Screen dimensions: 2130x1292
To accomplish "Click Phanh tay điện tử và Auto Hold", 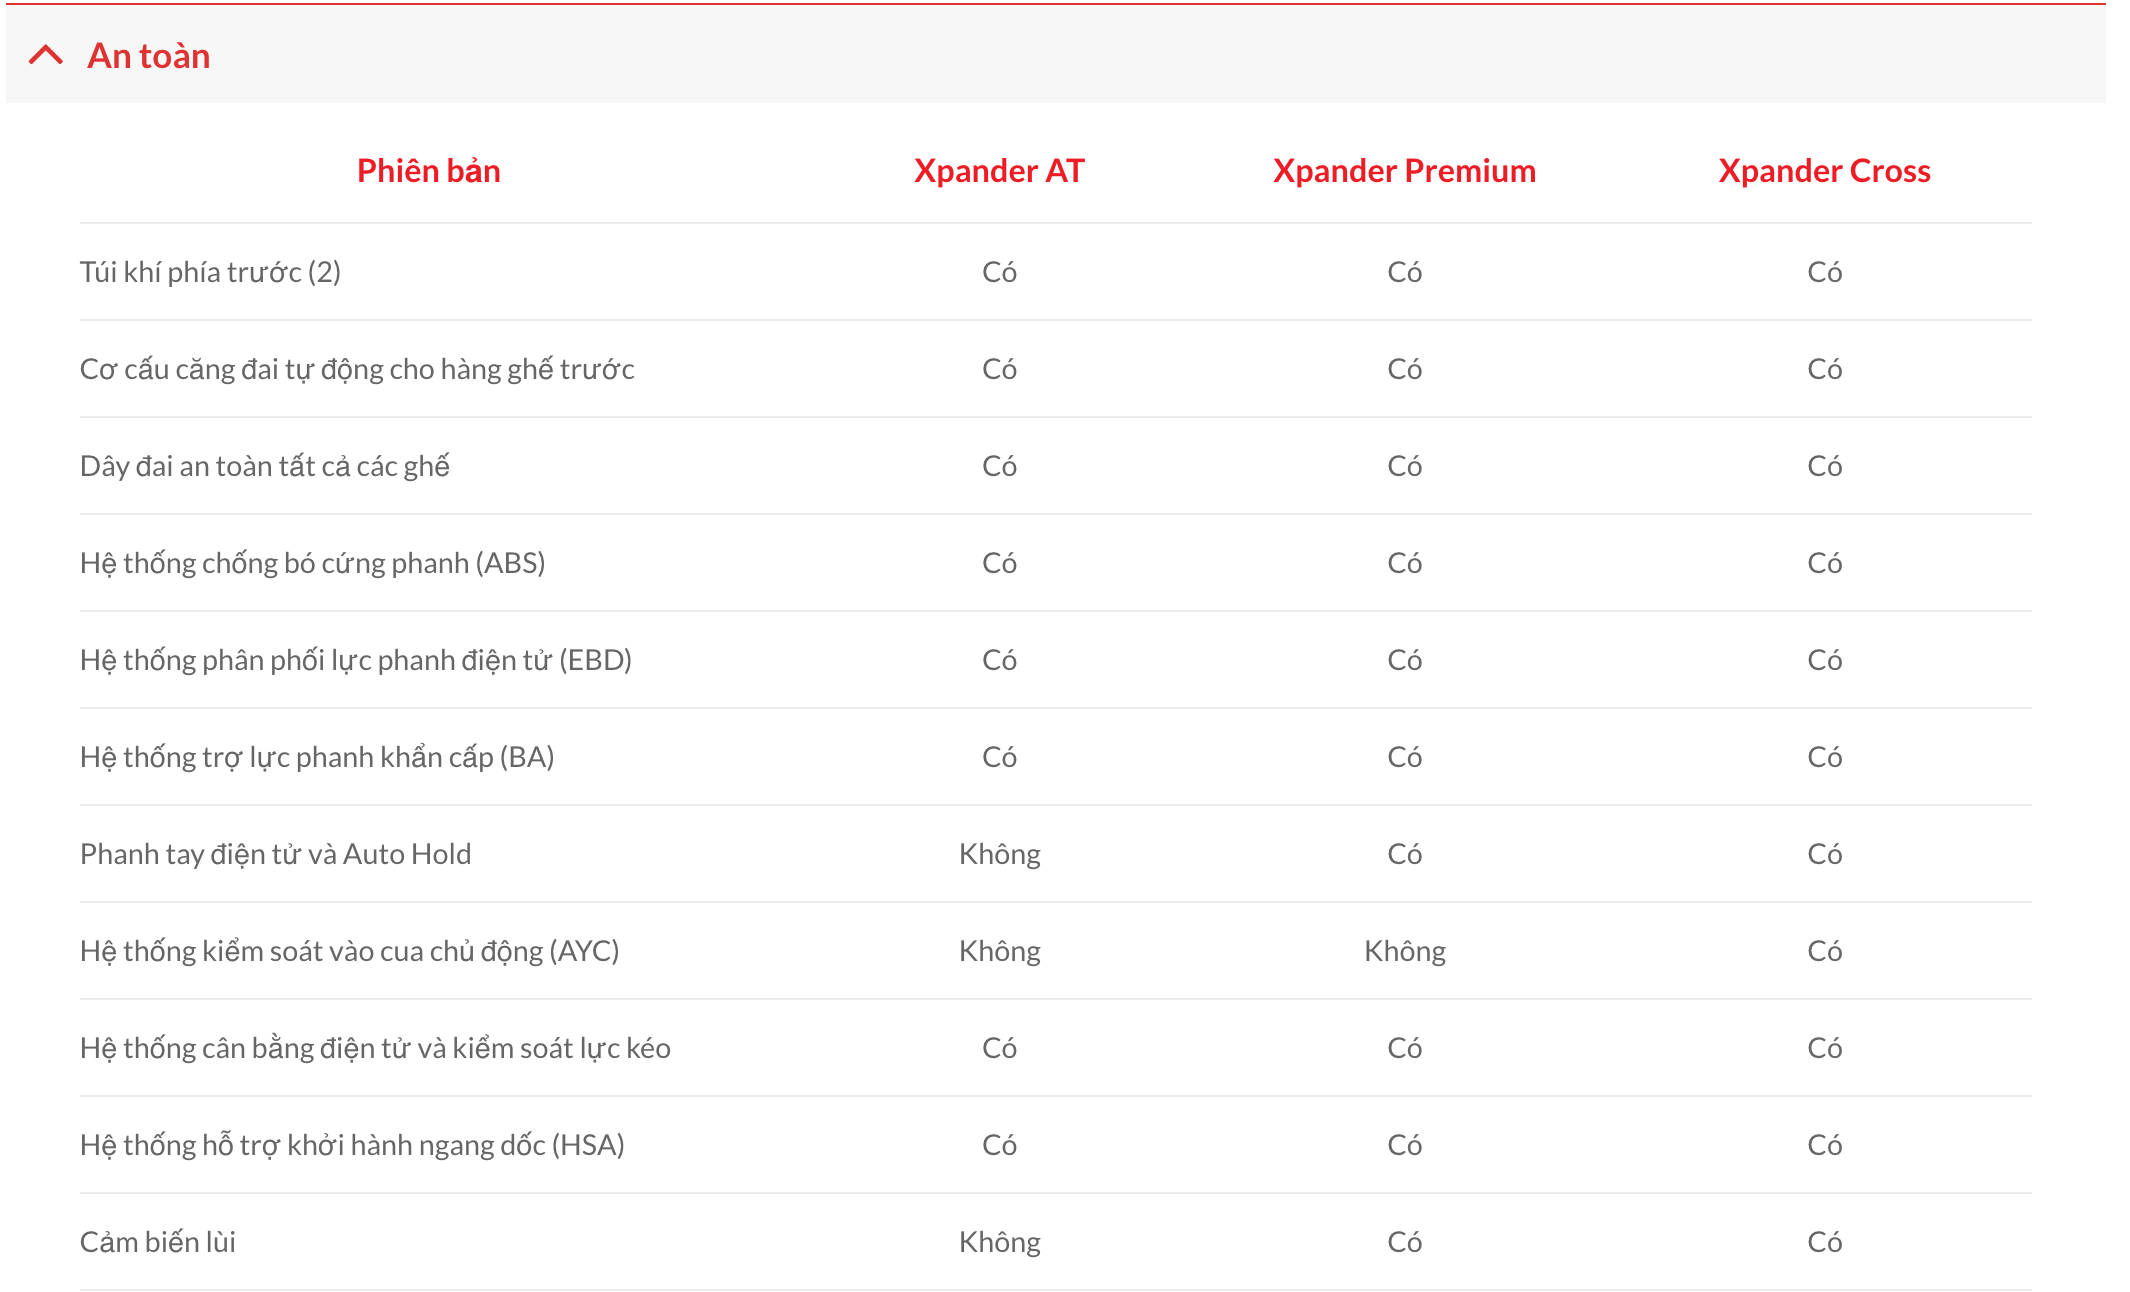I will click(x=275, y=854).
